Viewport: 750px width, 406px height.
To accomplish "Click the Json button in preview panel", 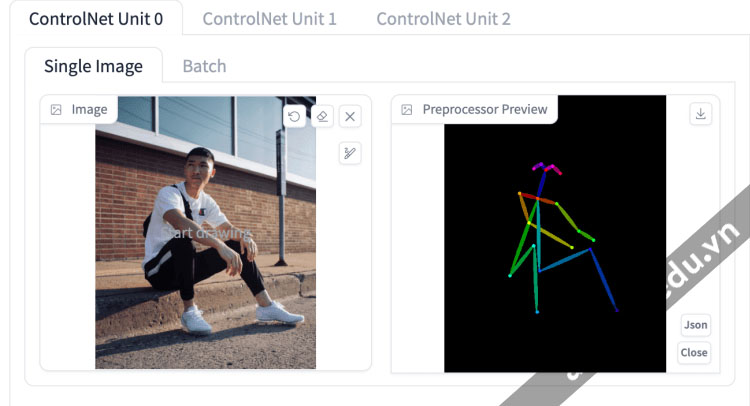I will click(695, 325).
